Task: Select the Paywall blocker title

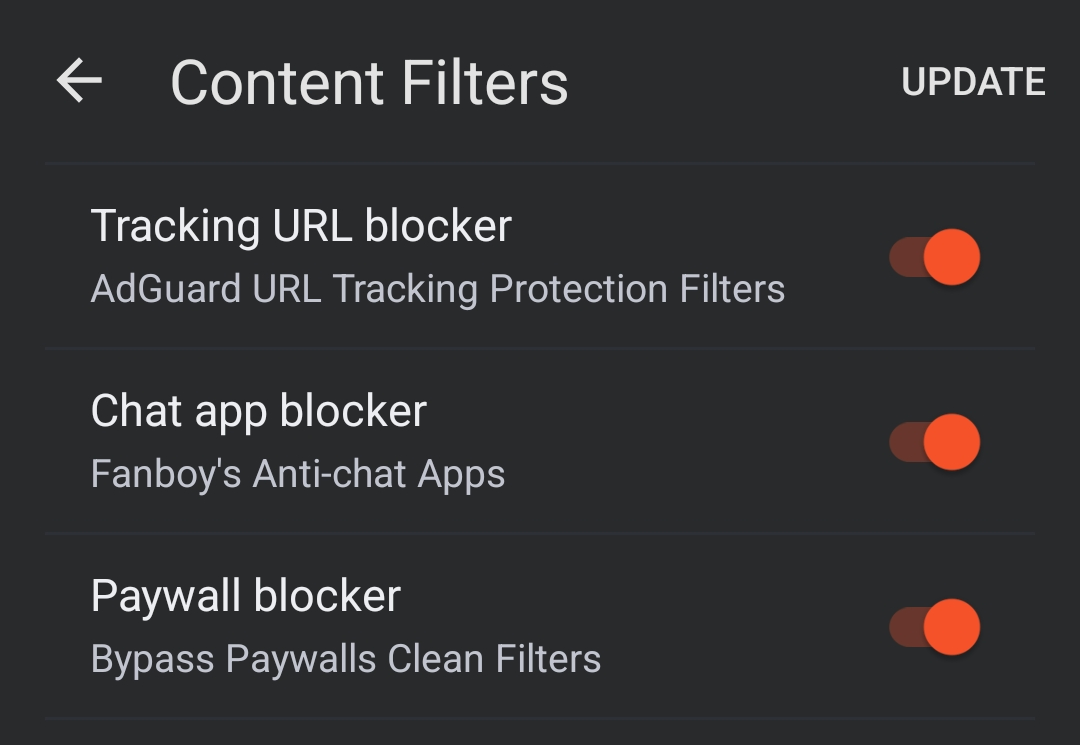Action: click(246, 596)
